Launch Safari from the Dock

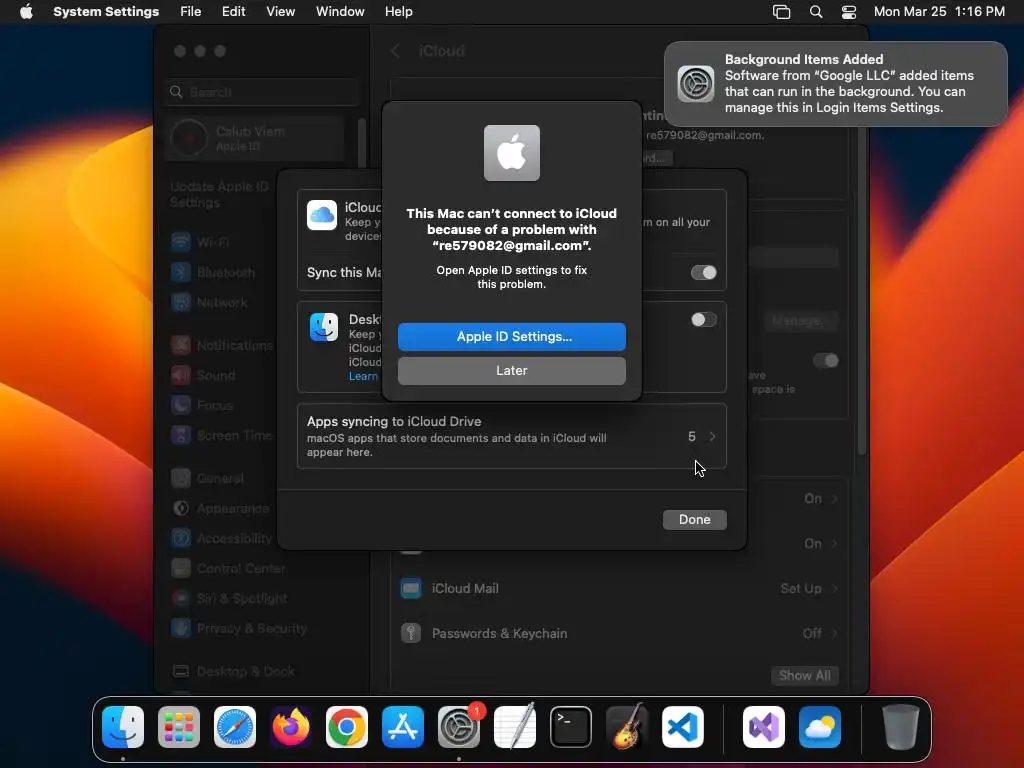tap(235, 727)
